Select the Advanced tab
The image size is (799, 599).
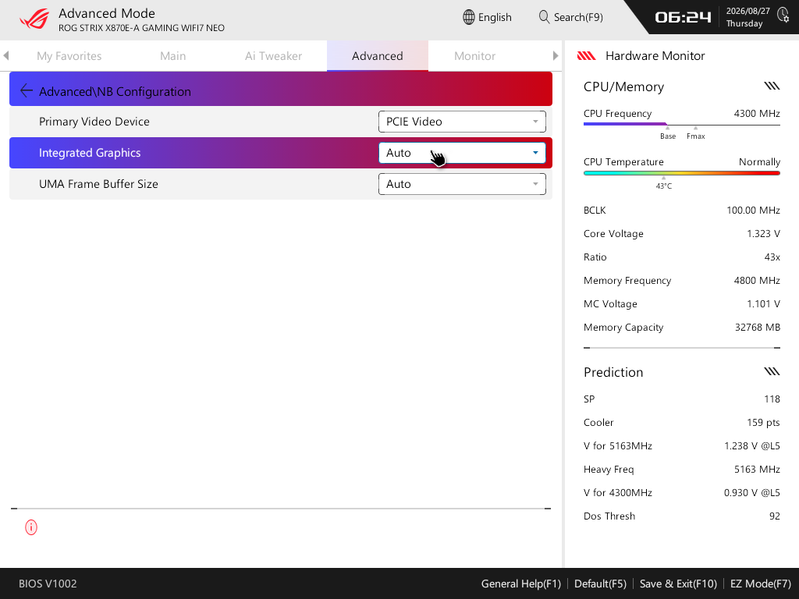tap(378, 56)
